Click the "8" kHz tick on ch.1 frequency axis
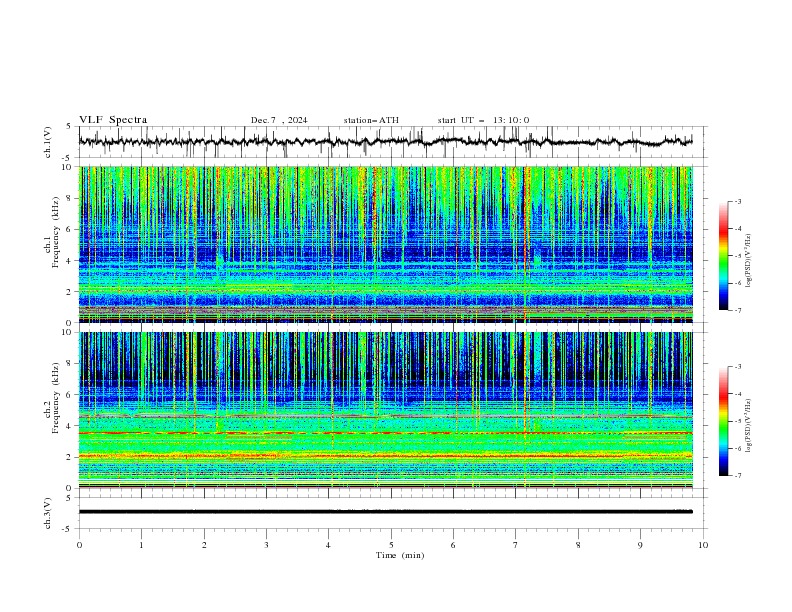Image resolution: width=792 pixels, height=612 pixels. 70,198
